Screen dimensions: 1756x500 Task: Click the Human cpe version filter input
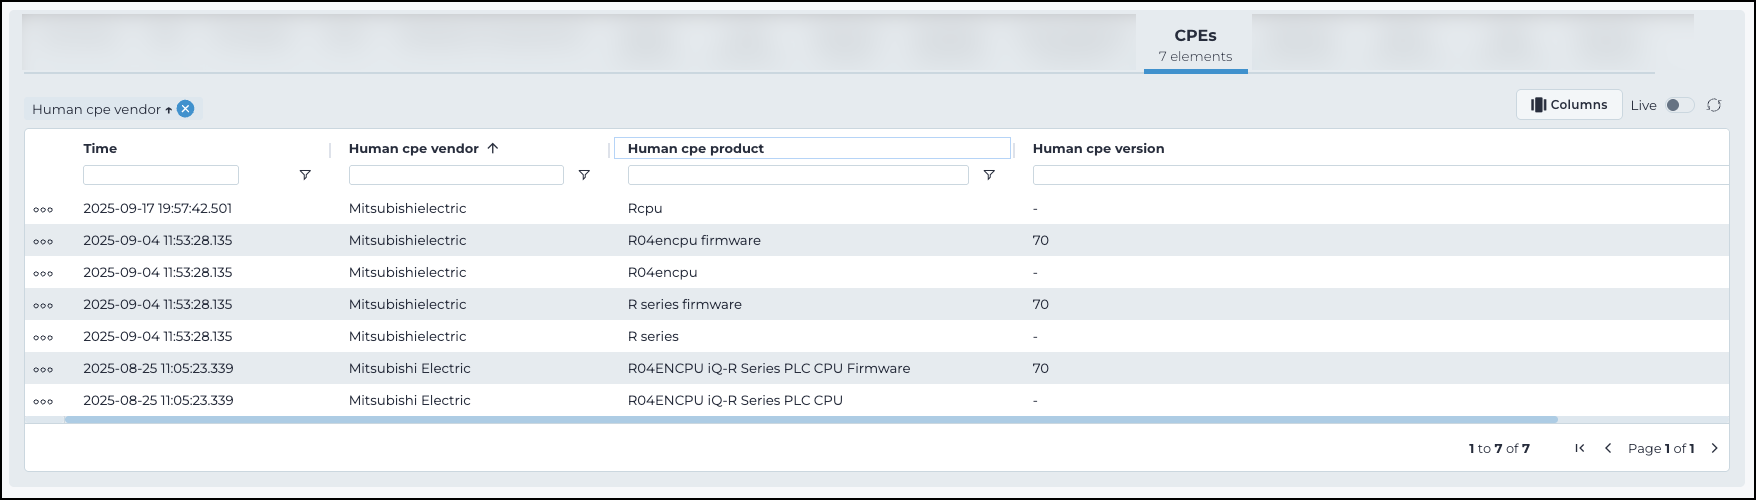pyautogui.click(x=1381, y=175)
